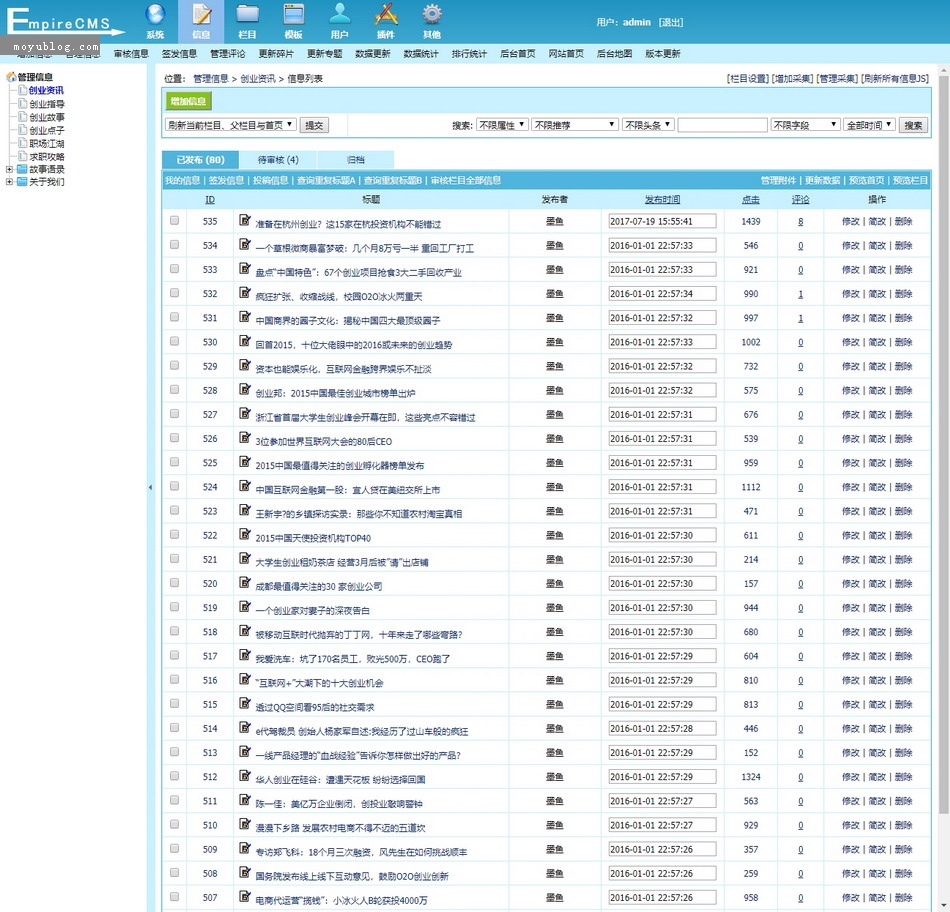Open the 插件 tools icon in top navigation
Viewport: 950px width, 912px height.
tap(386, 15)
